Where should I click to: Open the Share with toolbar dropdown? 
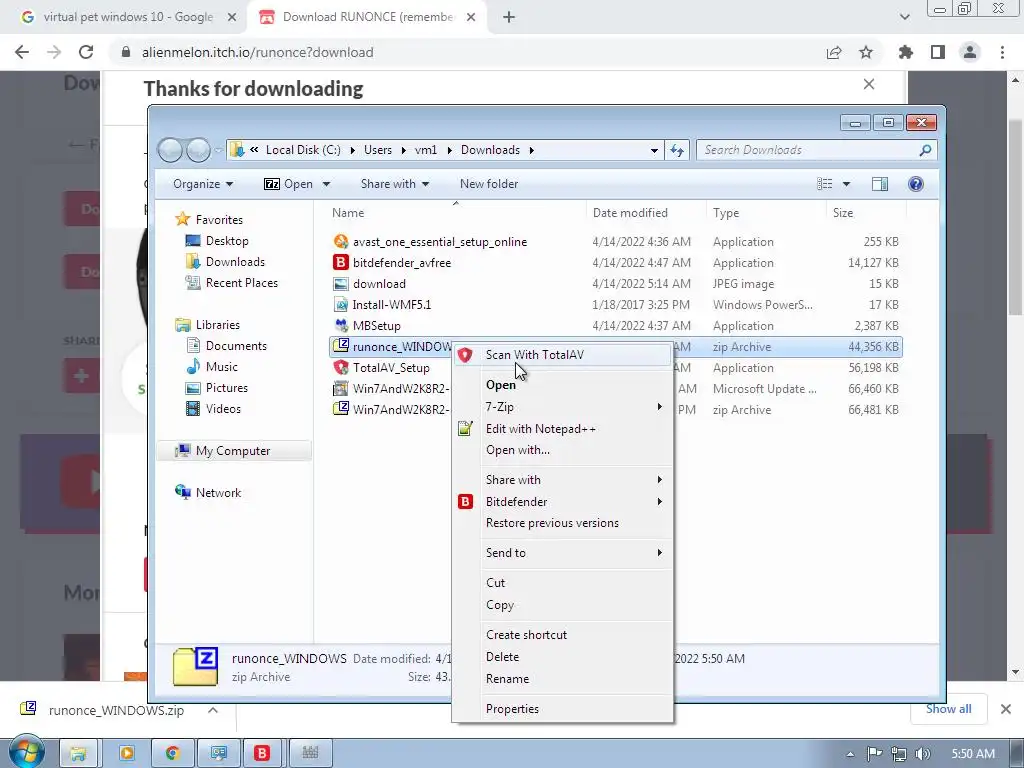394,184
